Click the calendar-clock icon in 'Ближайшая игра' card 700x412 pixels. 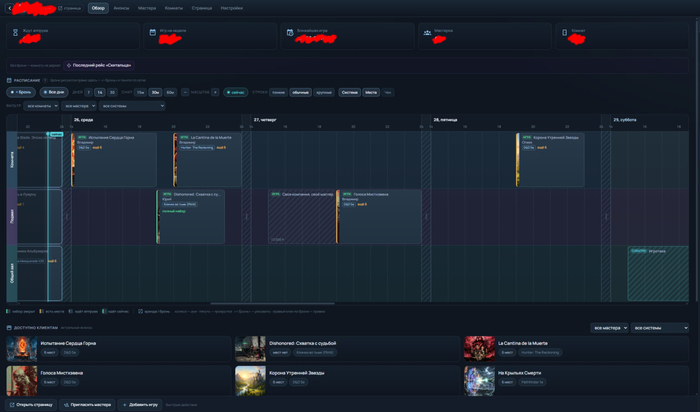pyautogui.click(x=290, y=32)
